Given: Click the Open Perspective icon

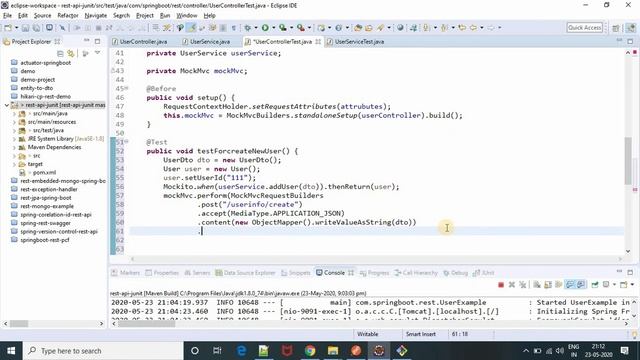Looking at the screenshot, I should click(616, 28).
